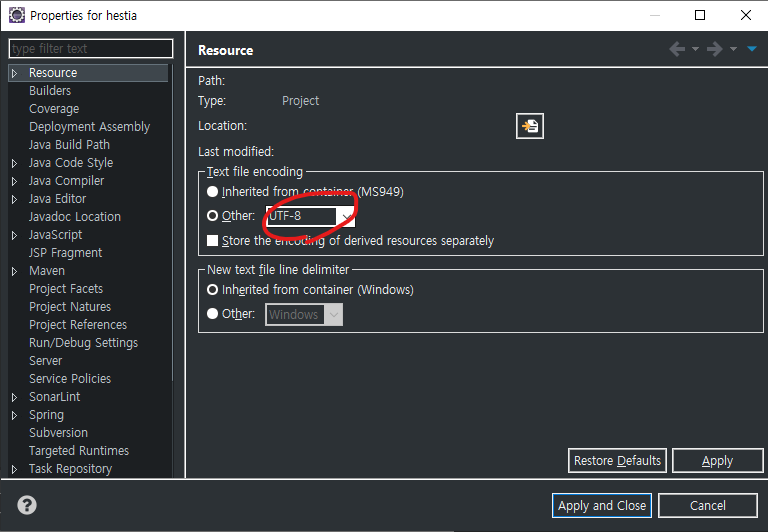This screenshot has height=532, width=768.
Task: Click the Apply button
Action: tap(718, 460)
